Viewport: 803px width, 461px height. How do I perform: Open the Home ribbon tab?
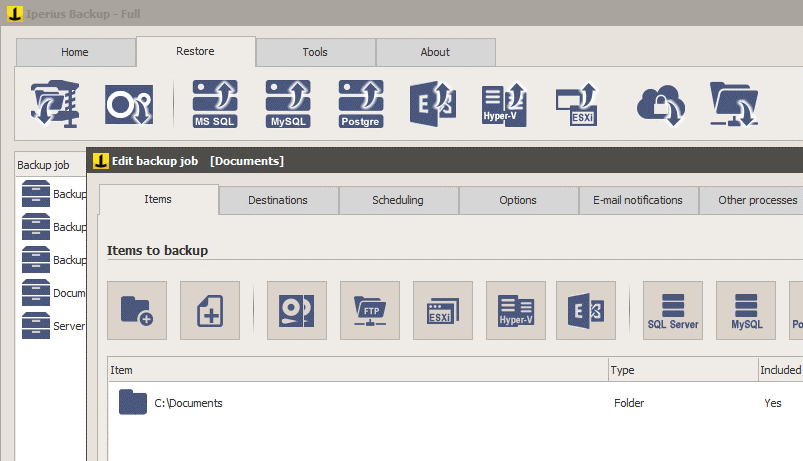click(x=75, y=52)
